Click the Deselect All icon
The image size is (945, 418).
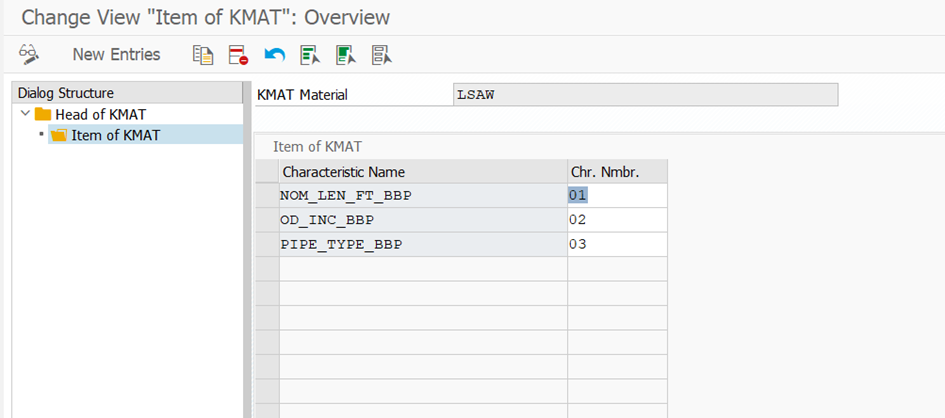381,54
